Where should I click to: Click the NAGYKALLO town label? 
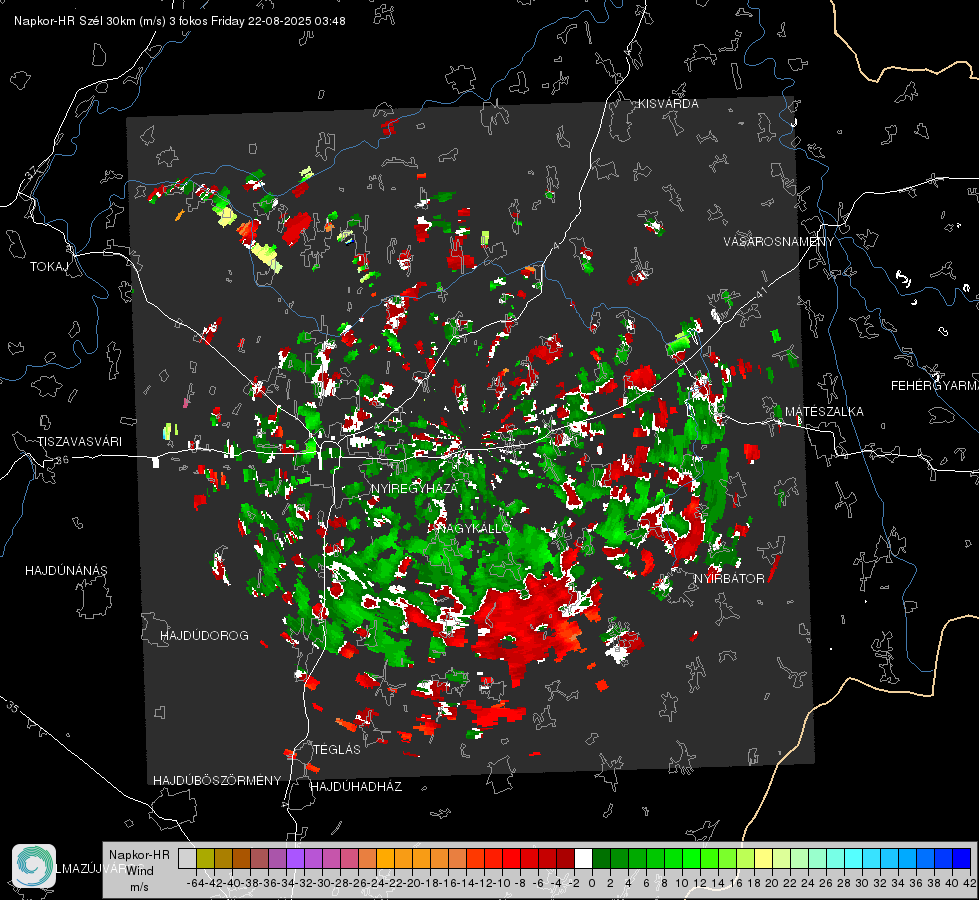coord(475,528)
